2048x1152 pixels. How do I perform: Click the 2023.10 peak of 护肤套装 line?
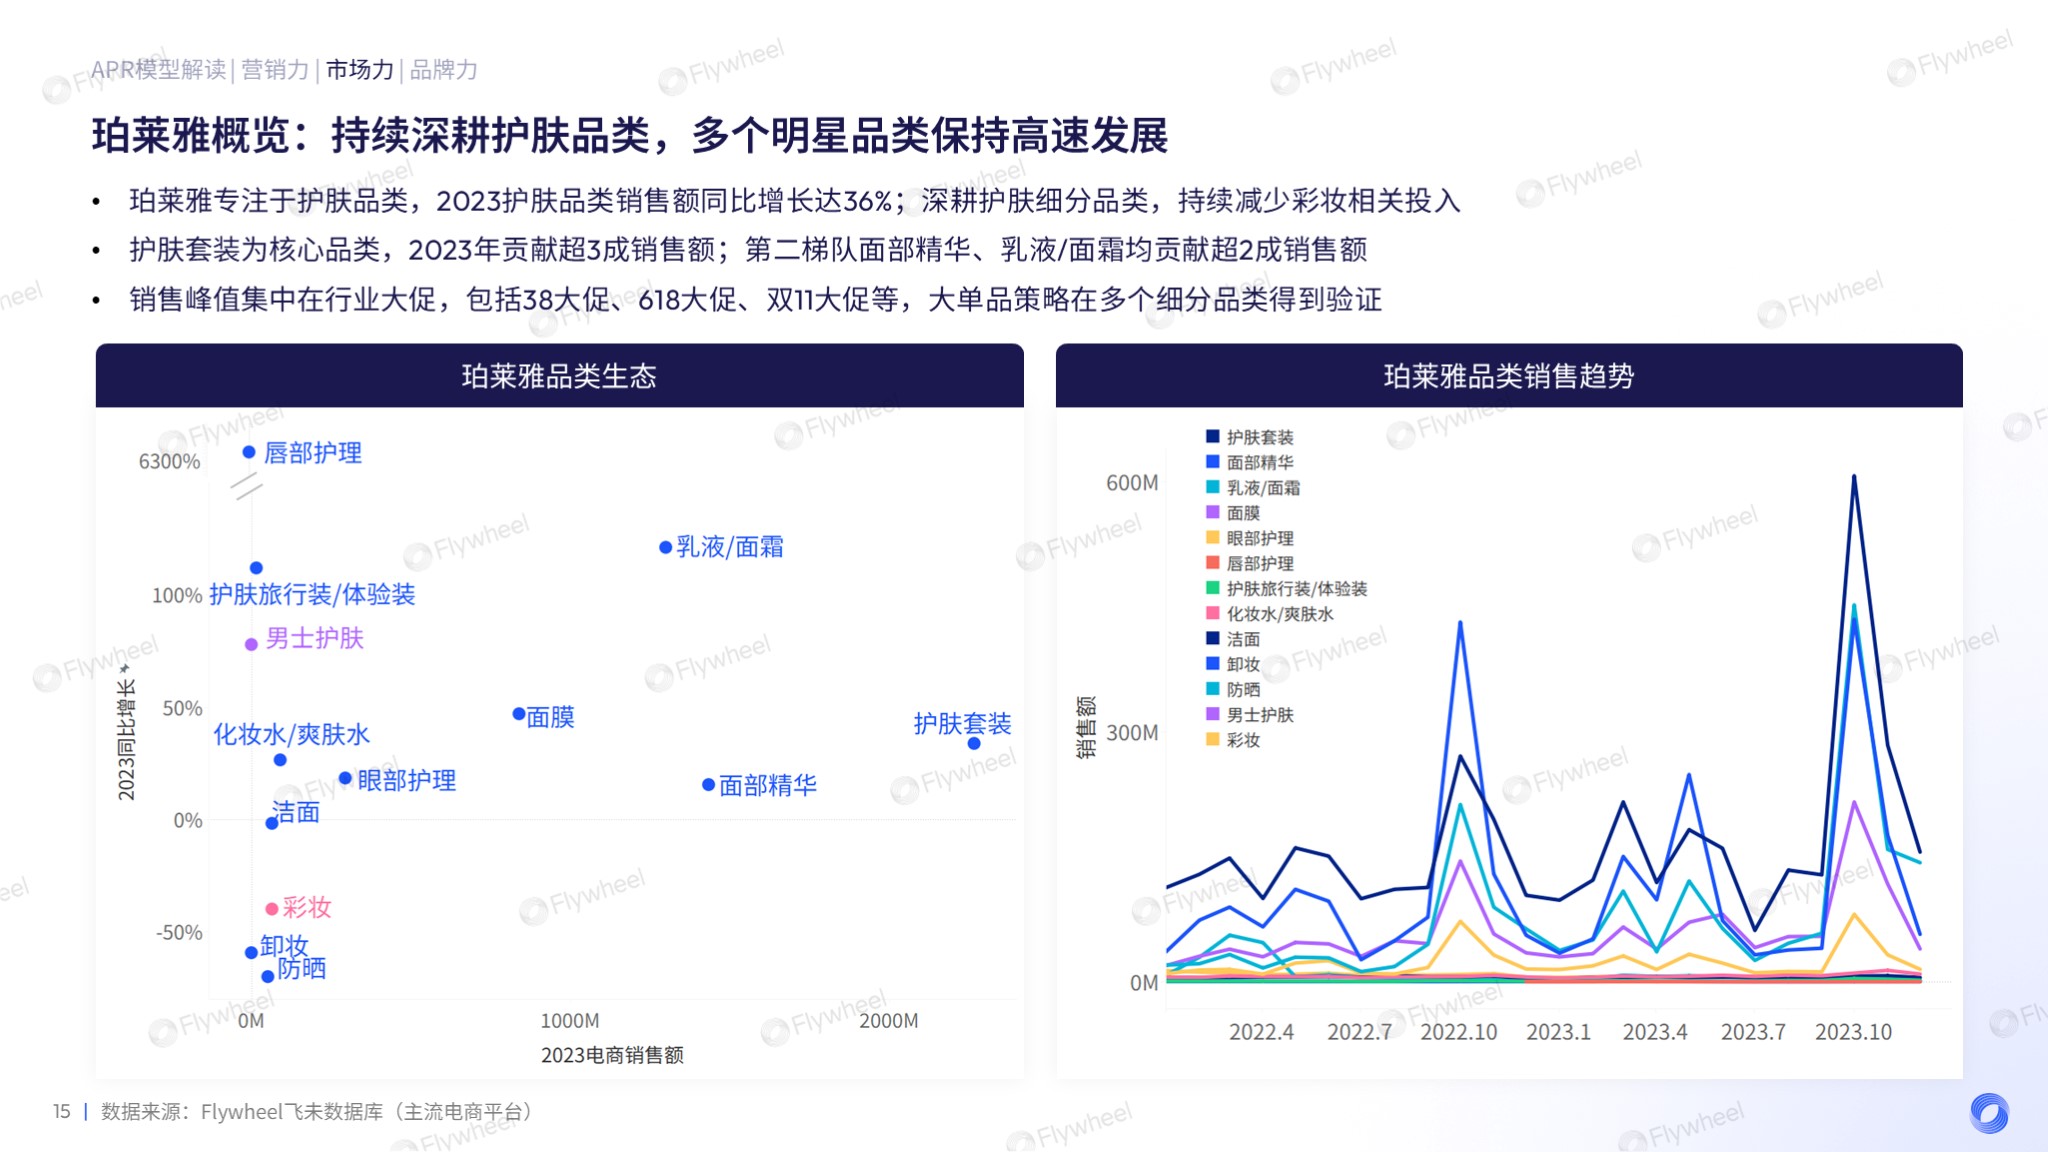[x=1854, y=477]
